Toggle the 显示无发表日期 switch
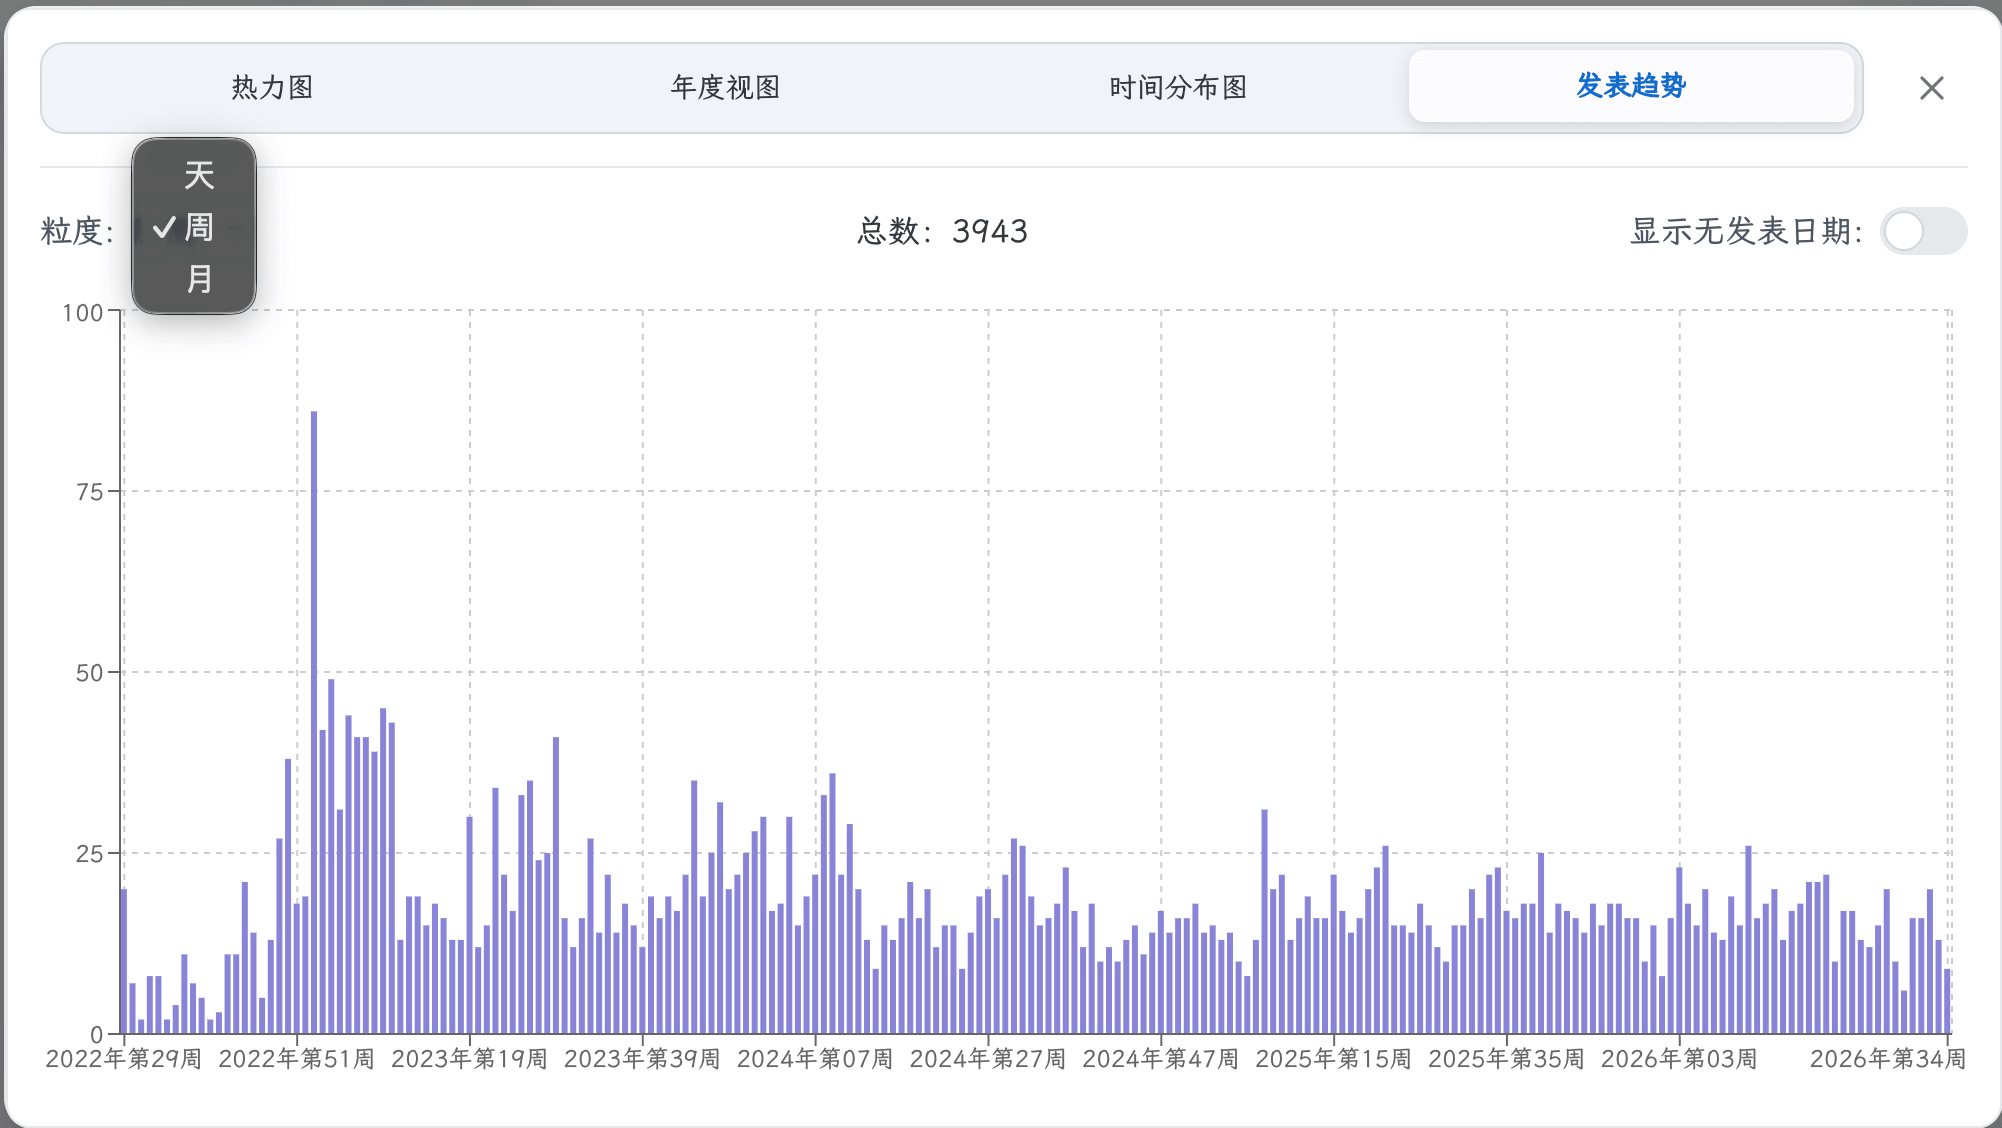Screen dimensions: 2002x1128 click(1923, 231)
